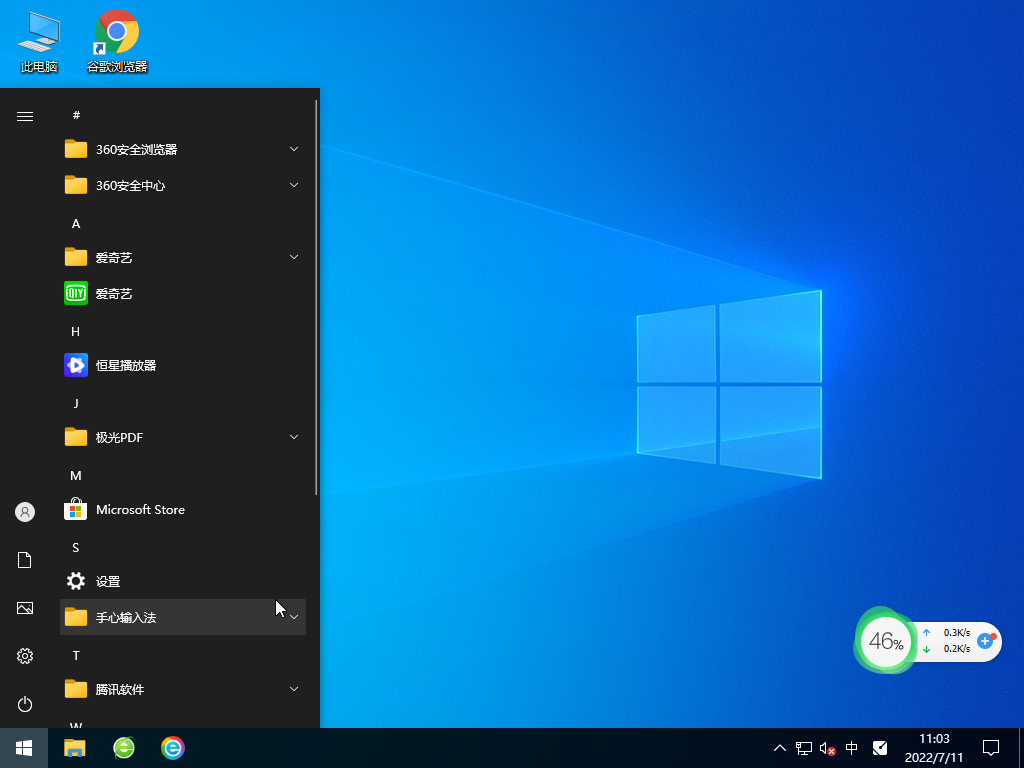Launch the 爱奇艺 video app
Image resolution: width=1024 pixels, height=768 pixels.
pyautogui.click(x=111, y=293)
